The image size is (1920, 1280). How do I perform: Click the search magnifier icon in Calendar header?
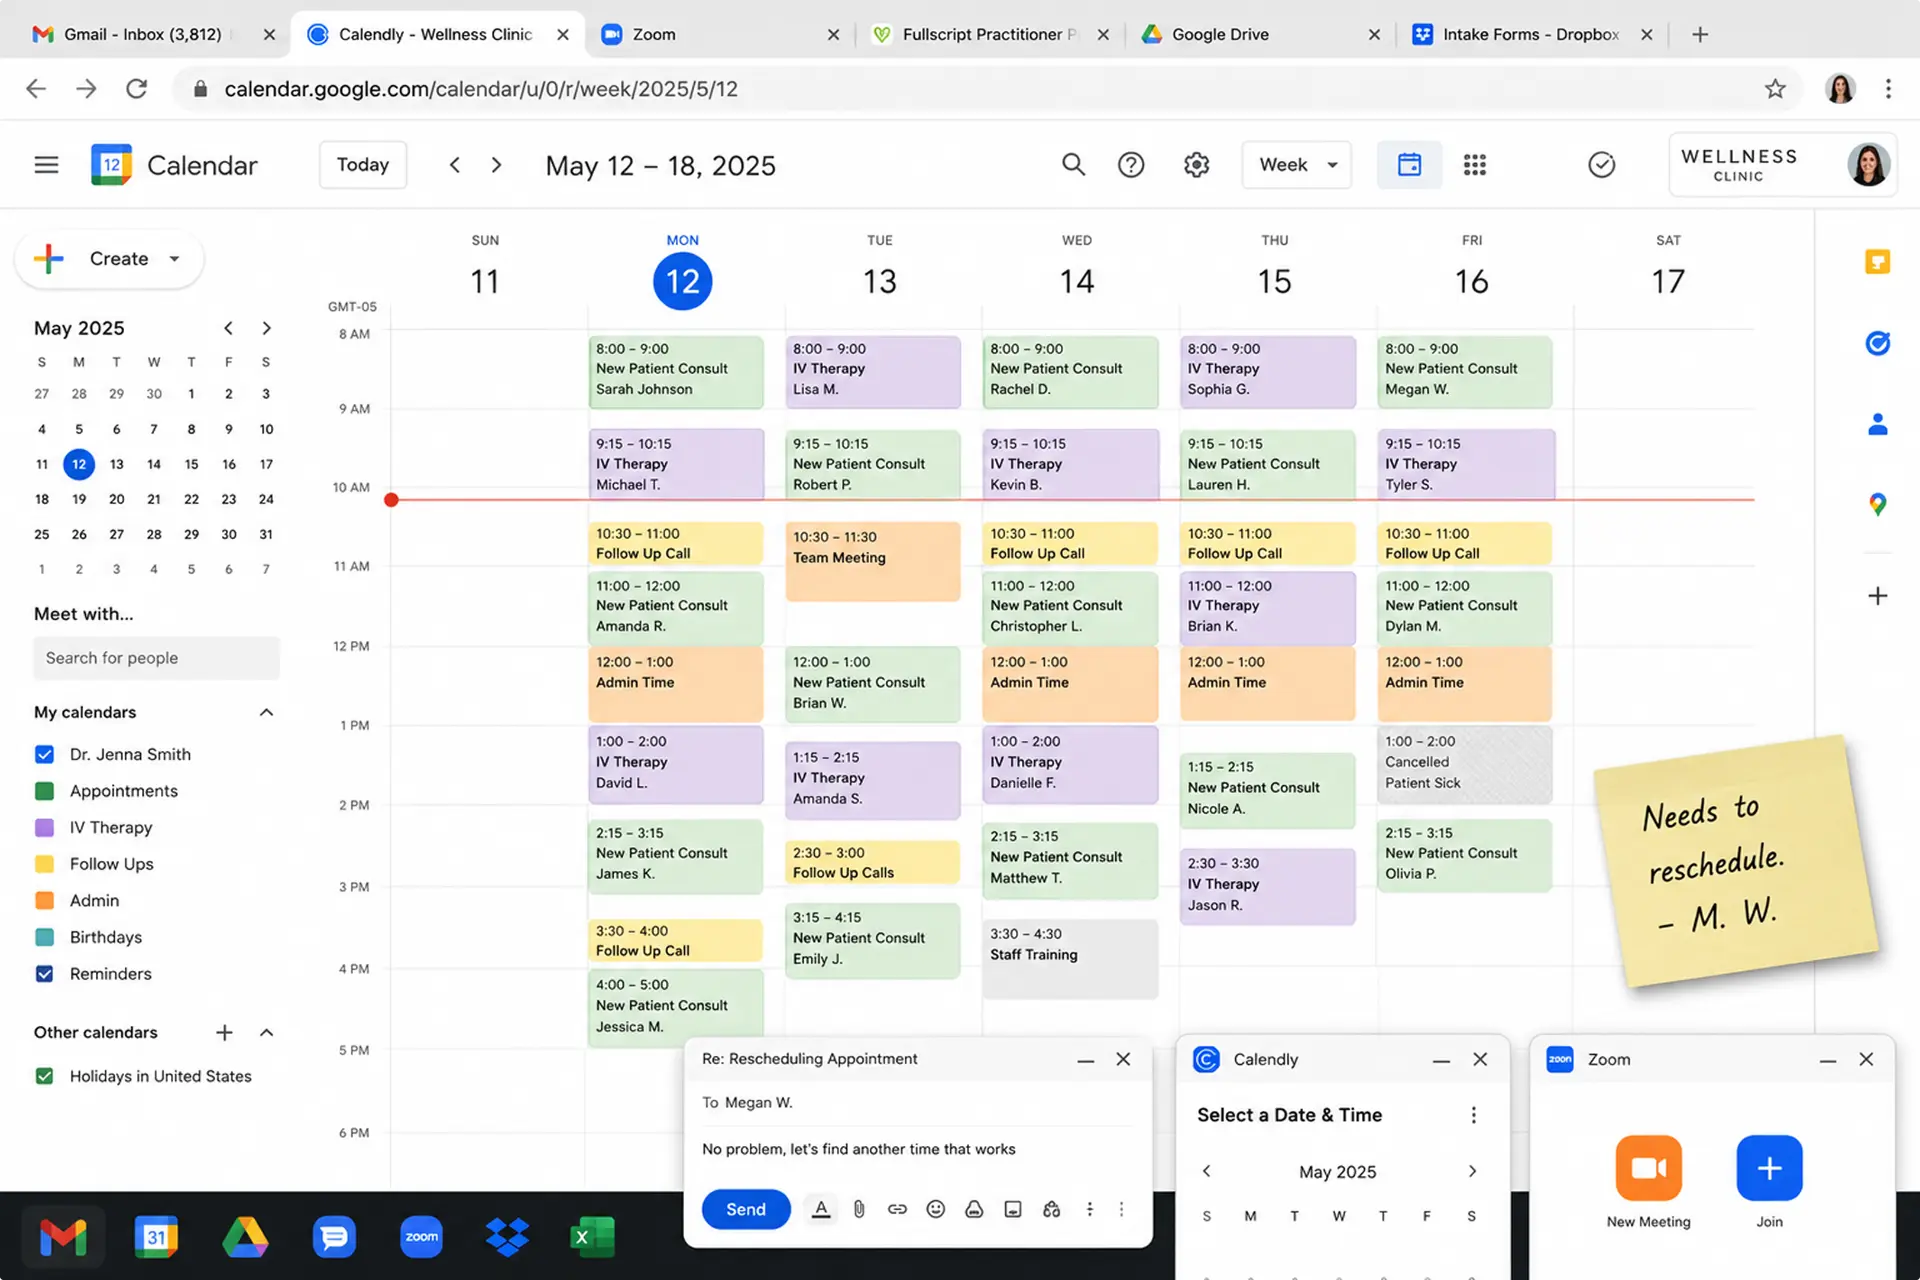(1073, 165)
